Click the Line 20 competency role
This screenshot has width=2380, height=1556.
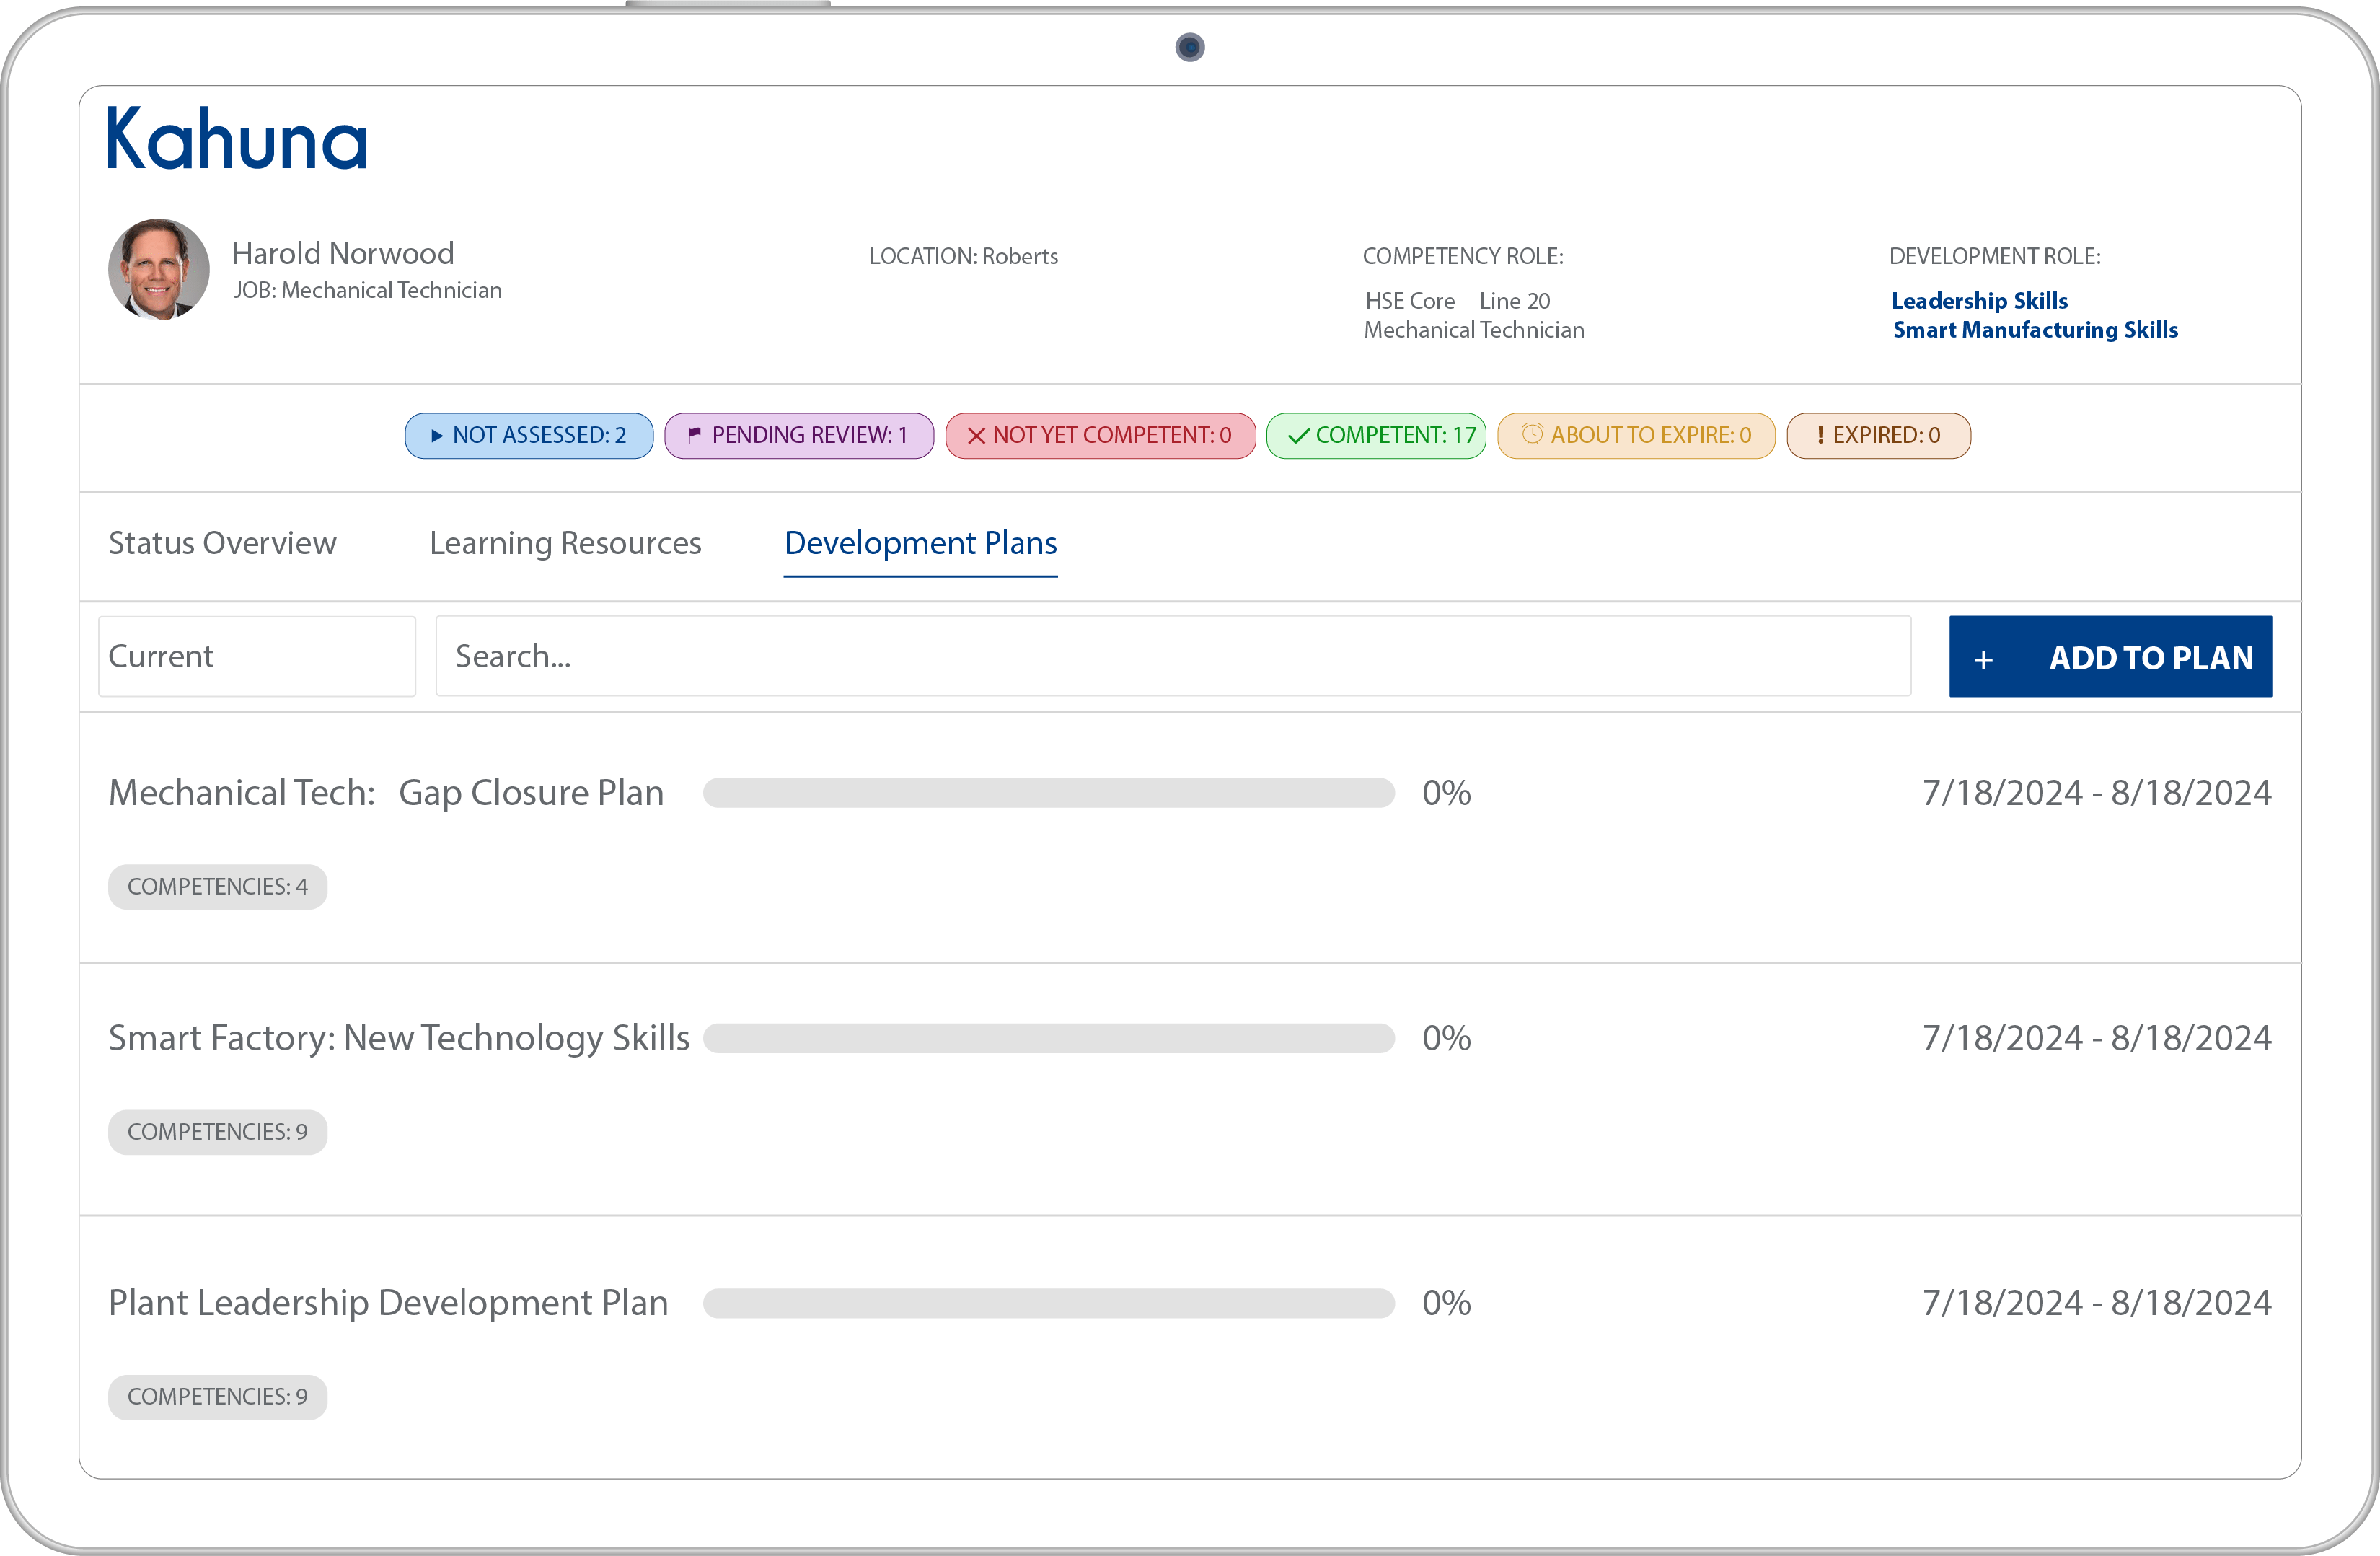[1515, 301]
